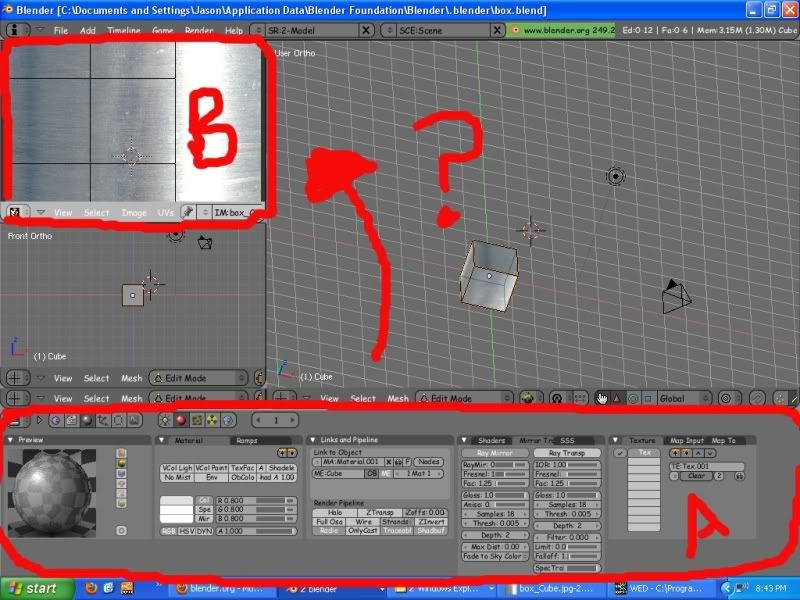Click the Clear texture button

tap(696, 476)
